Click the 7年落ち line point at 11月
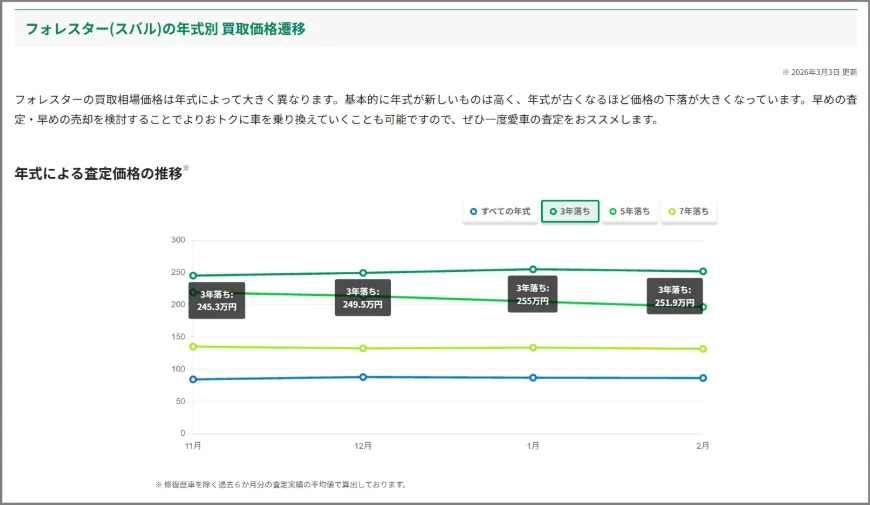This screenshot has height=505, width=870. [x=193, y=346]
